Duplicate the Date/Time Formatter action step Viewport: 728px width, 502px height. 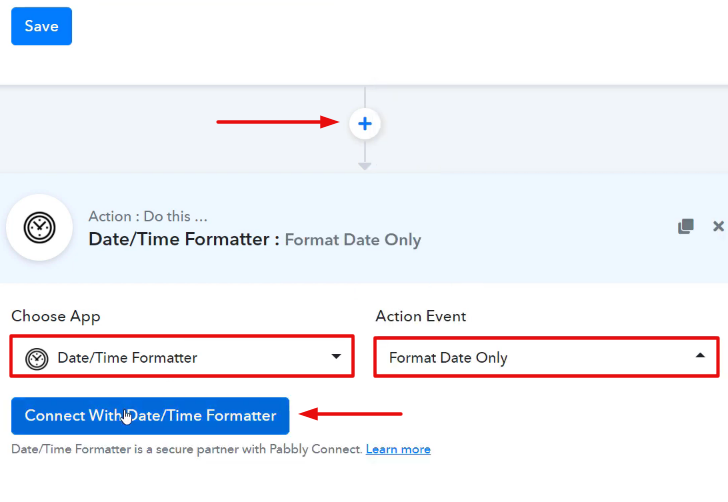686,226
